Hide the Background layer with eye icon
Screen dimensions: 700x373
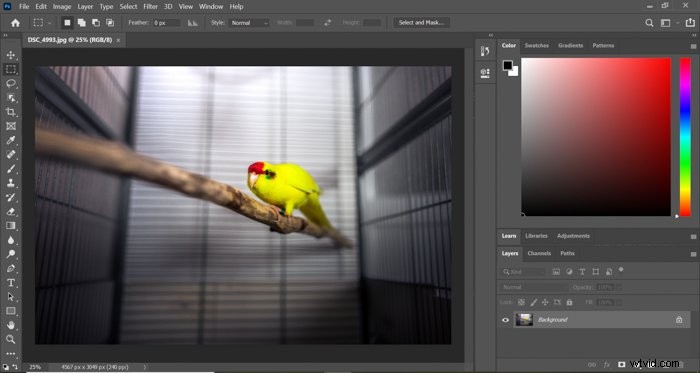(505, 320)
